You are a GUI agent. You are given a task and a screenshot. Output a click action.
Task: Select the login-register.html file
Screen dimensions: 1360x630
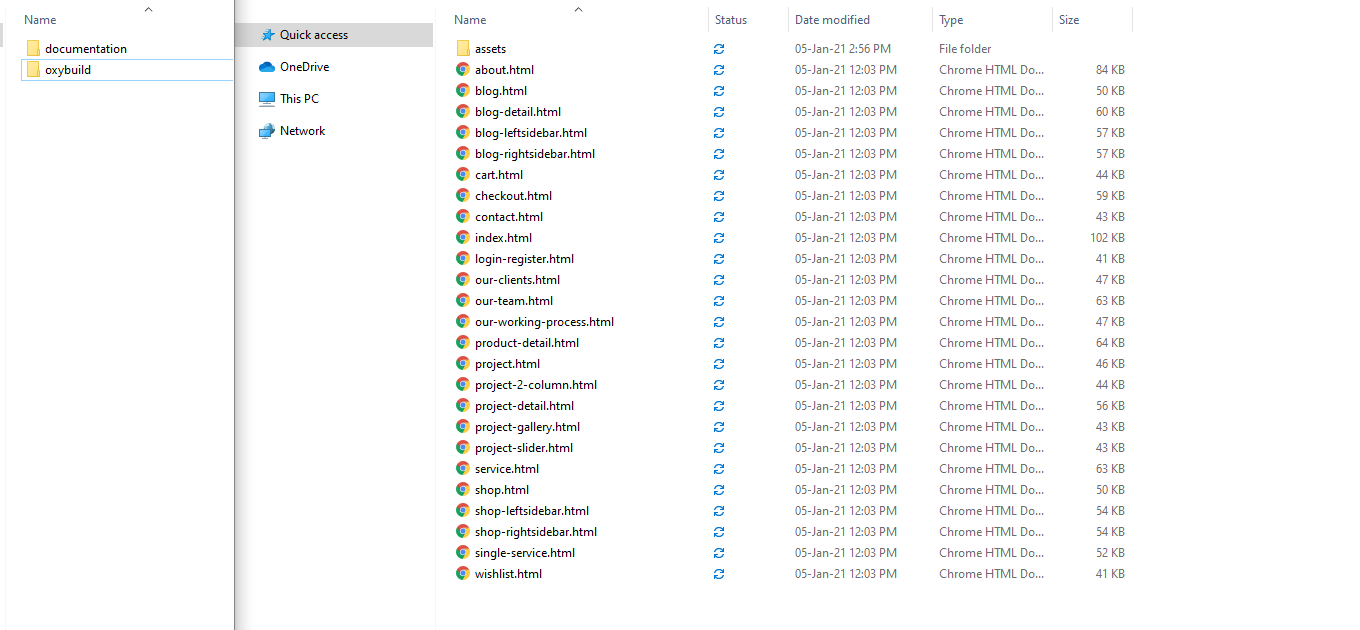point(524,259)
